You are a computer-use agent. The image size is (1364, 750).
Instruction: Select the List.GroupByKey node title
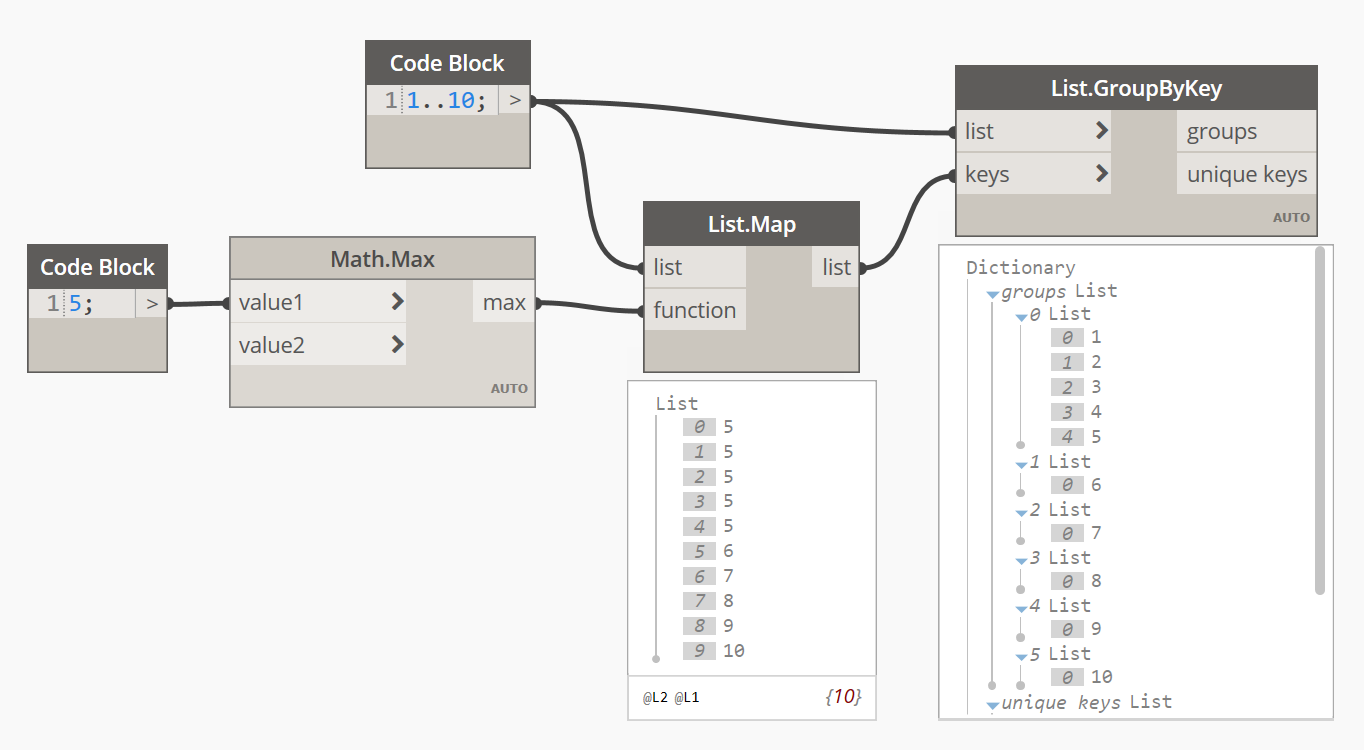[x=1136, y=88]
